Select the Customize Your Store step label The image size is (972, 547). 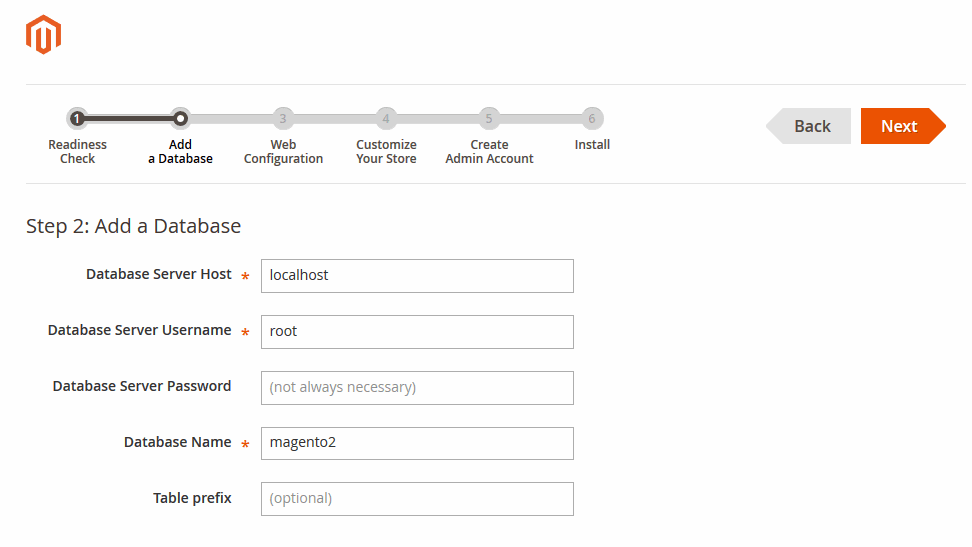386,152
